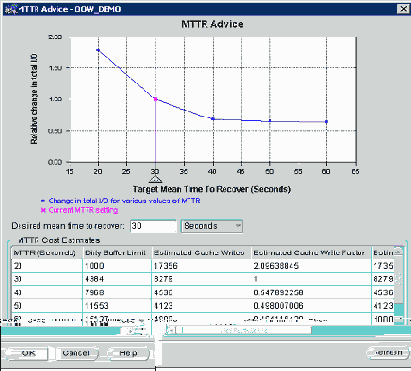Viewport: 411px width, 371px height.
Task: Open Help for MTTR Advice
Action: [x=128, y=353]
